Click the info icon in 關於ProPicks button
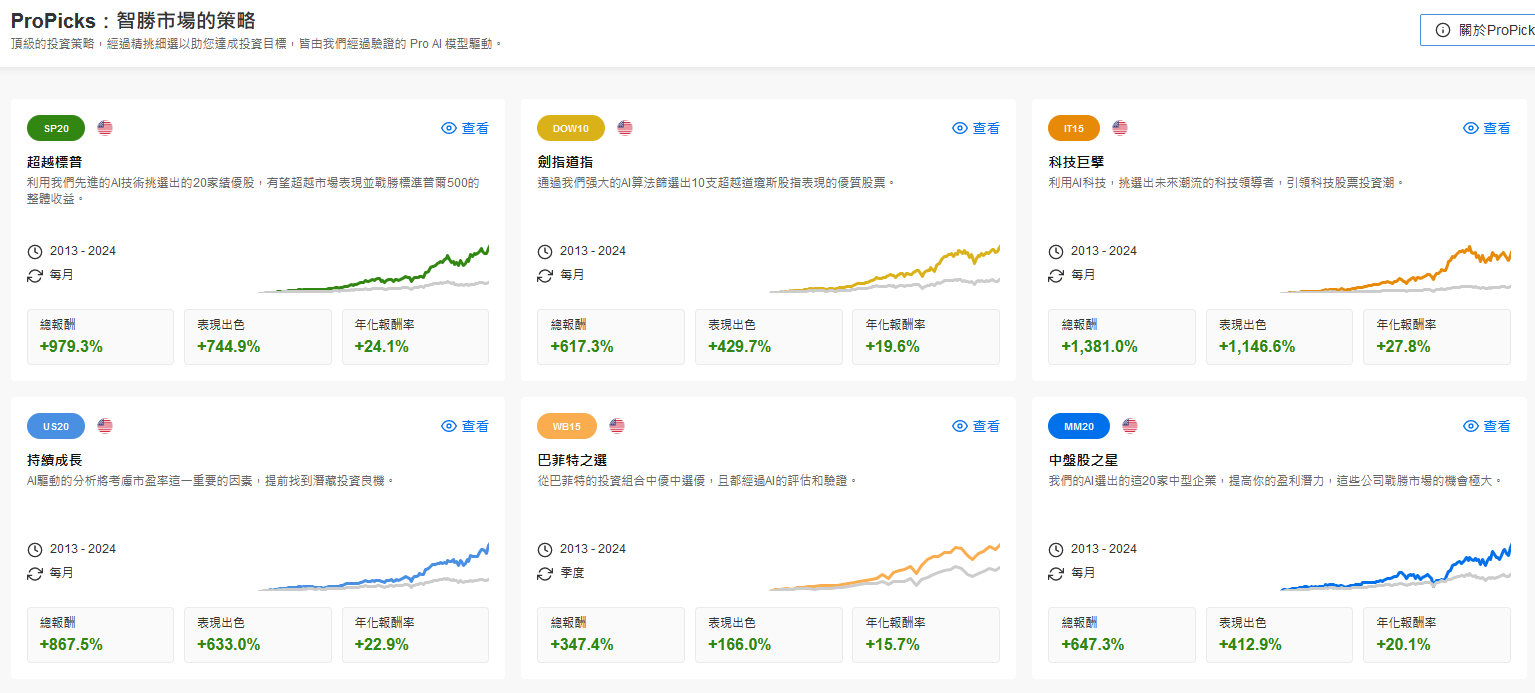The width and height of the screenshot is (1535, 693). (x=1442, y=30)
